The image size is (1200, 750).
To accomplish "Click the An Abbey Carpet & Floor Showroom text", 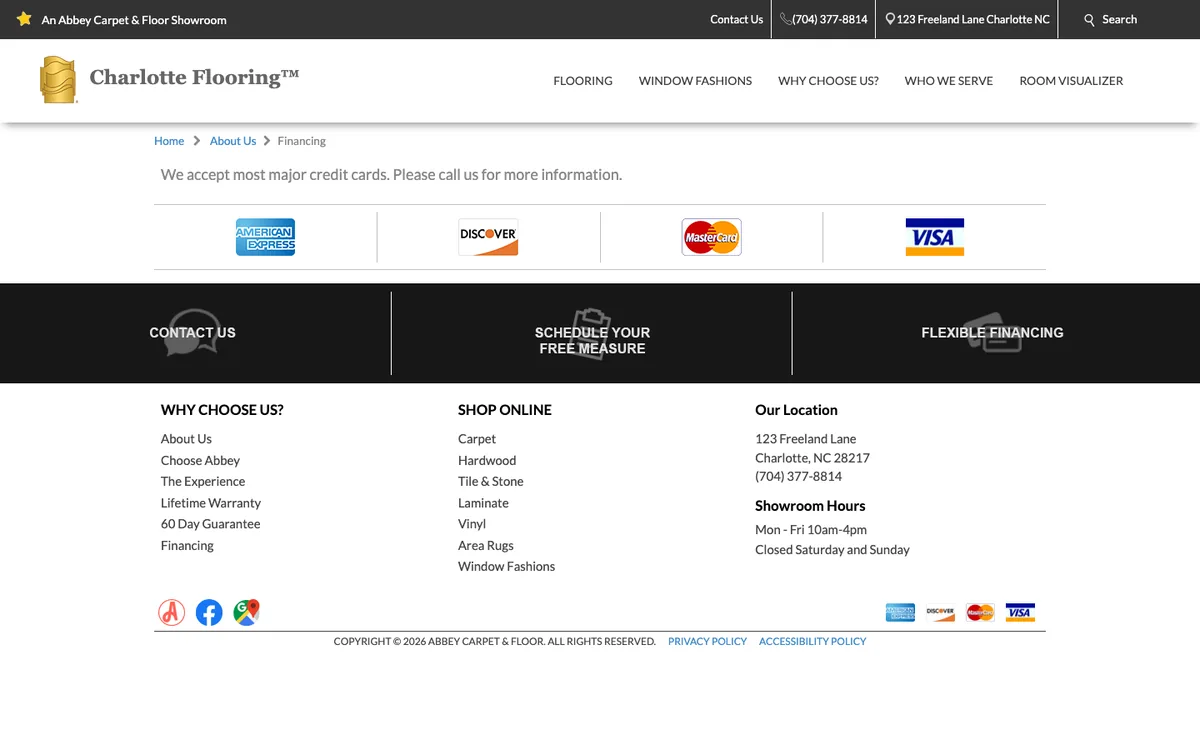I will pyautogui.click(x=134, y=20).
